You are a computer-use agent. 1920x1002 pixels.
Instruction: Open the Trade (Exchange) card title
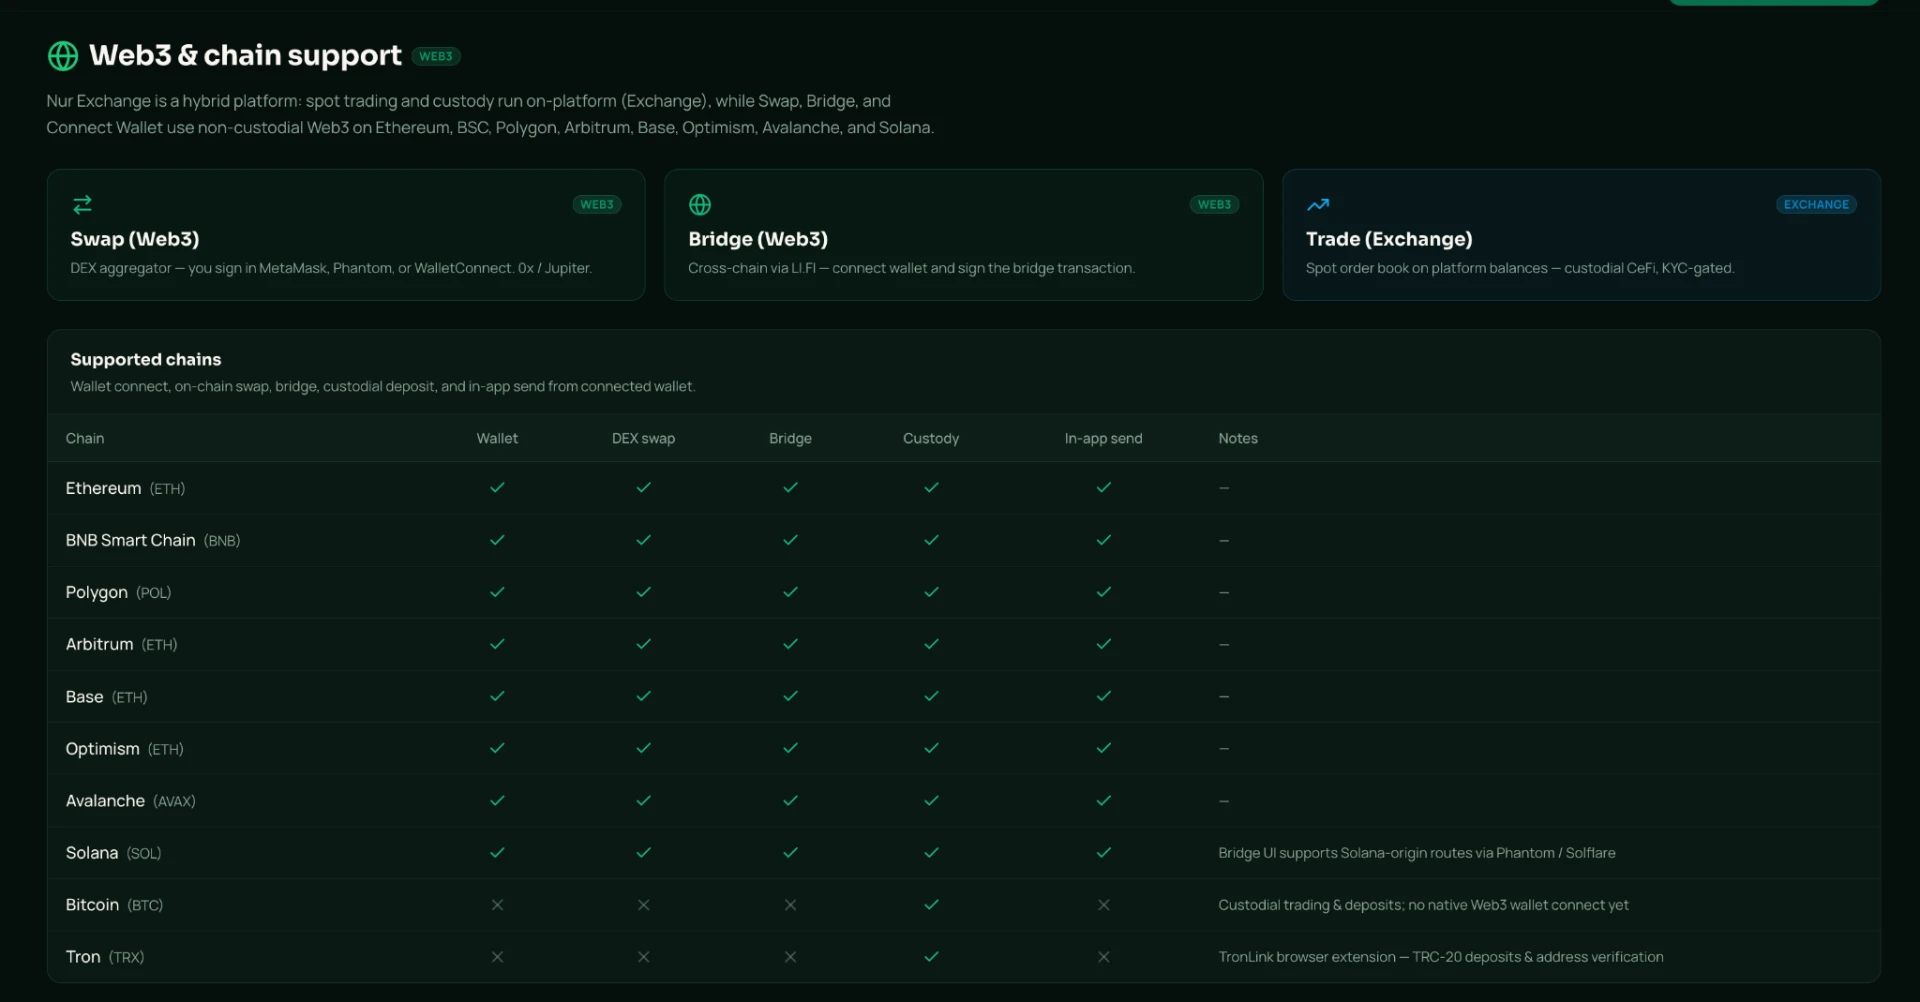(1389, 239)
